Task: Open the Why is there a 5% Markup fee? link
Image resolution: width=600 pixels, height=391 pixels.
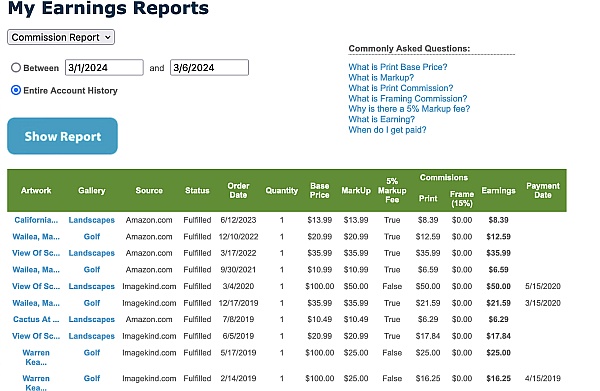Action: point(409,109)
